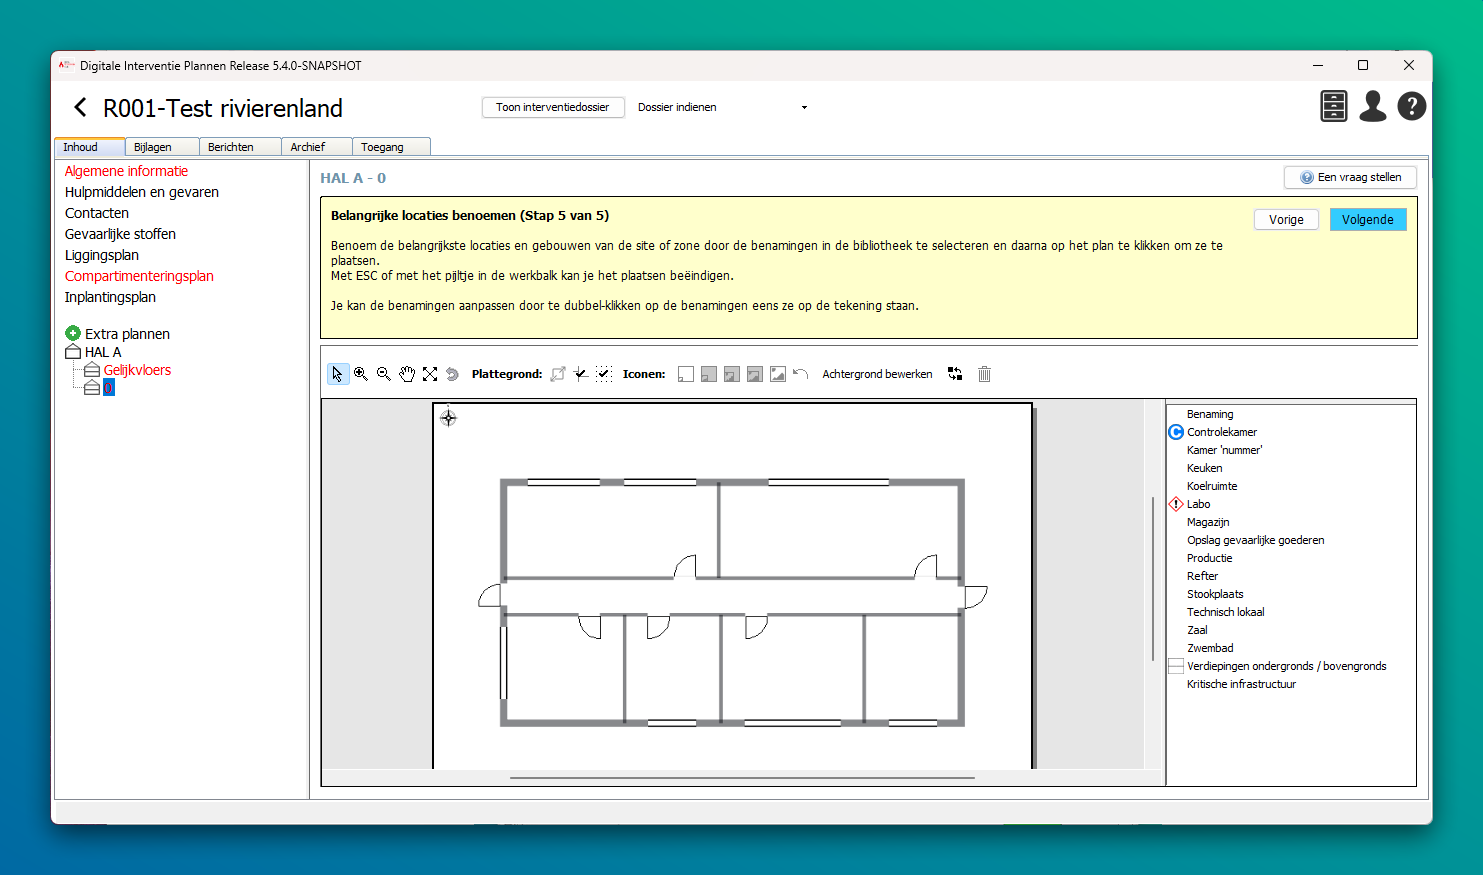Activate the zoom in magnifier tool
This screenshot has height=875, width=1483.
(x=361, y=374)
